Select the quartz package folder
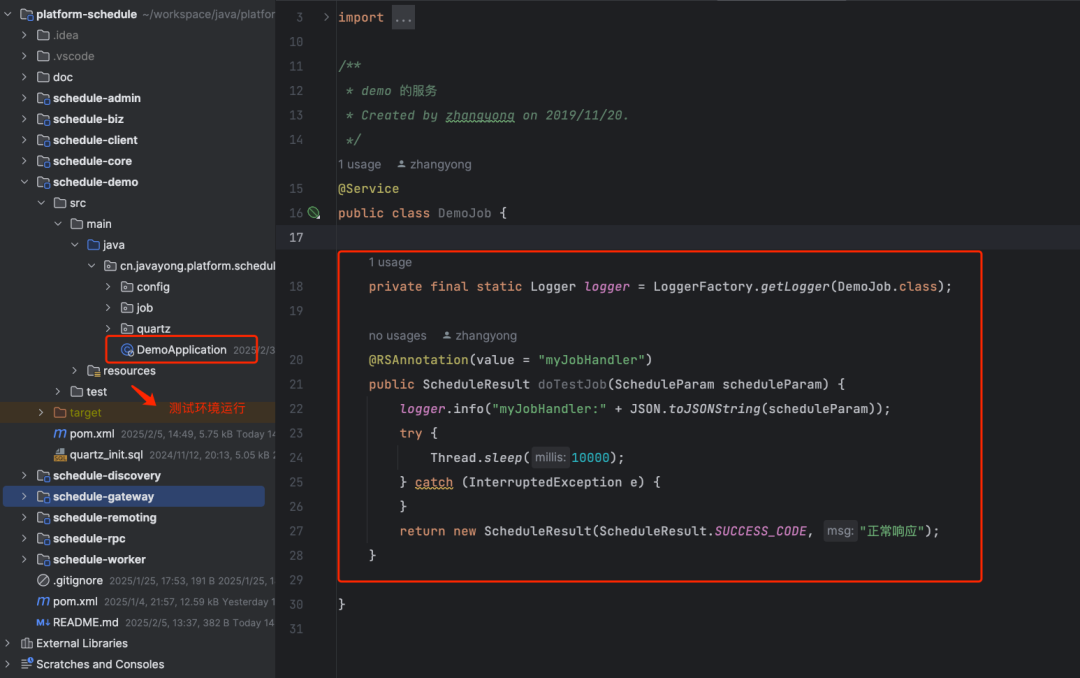 (153, 329)
